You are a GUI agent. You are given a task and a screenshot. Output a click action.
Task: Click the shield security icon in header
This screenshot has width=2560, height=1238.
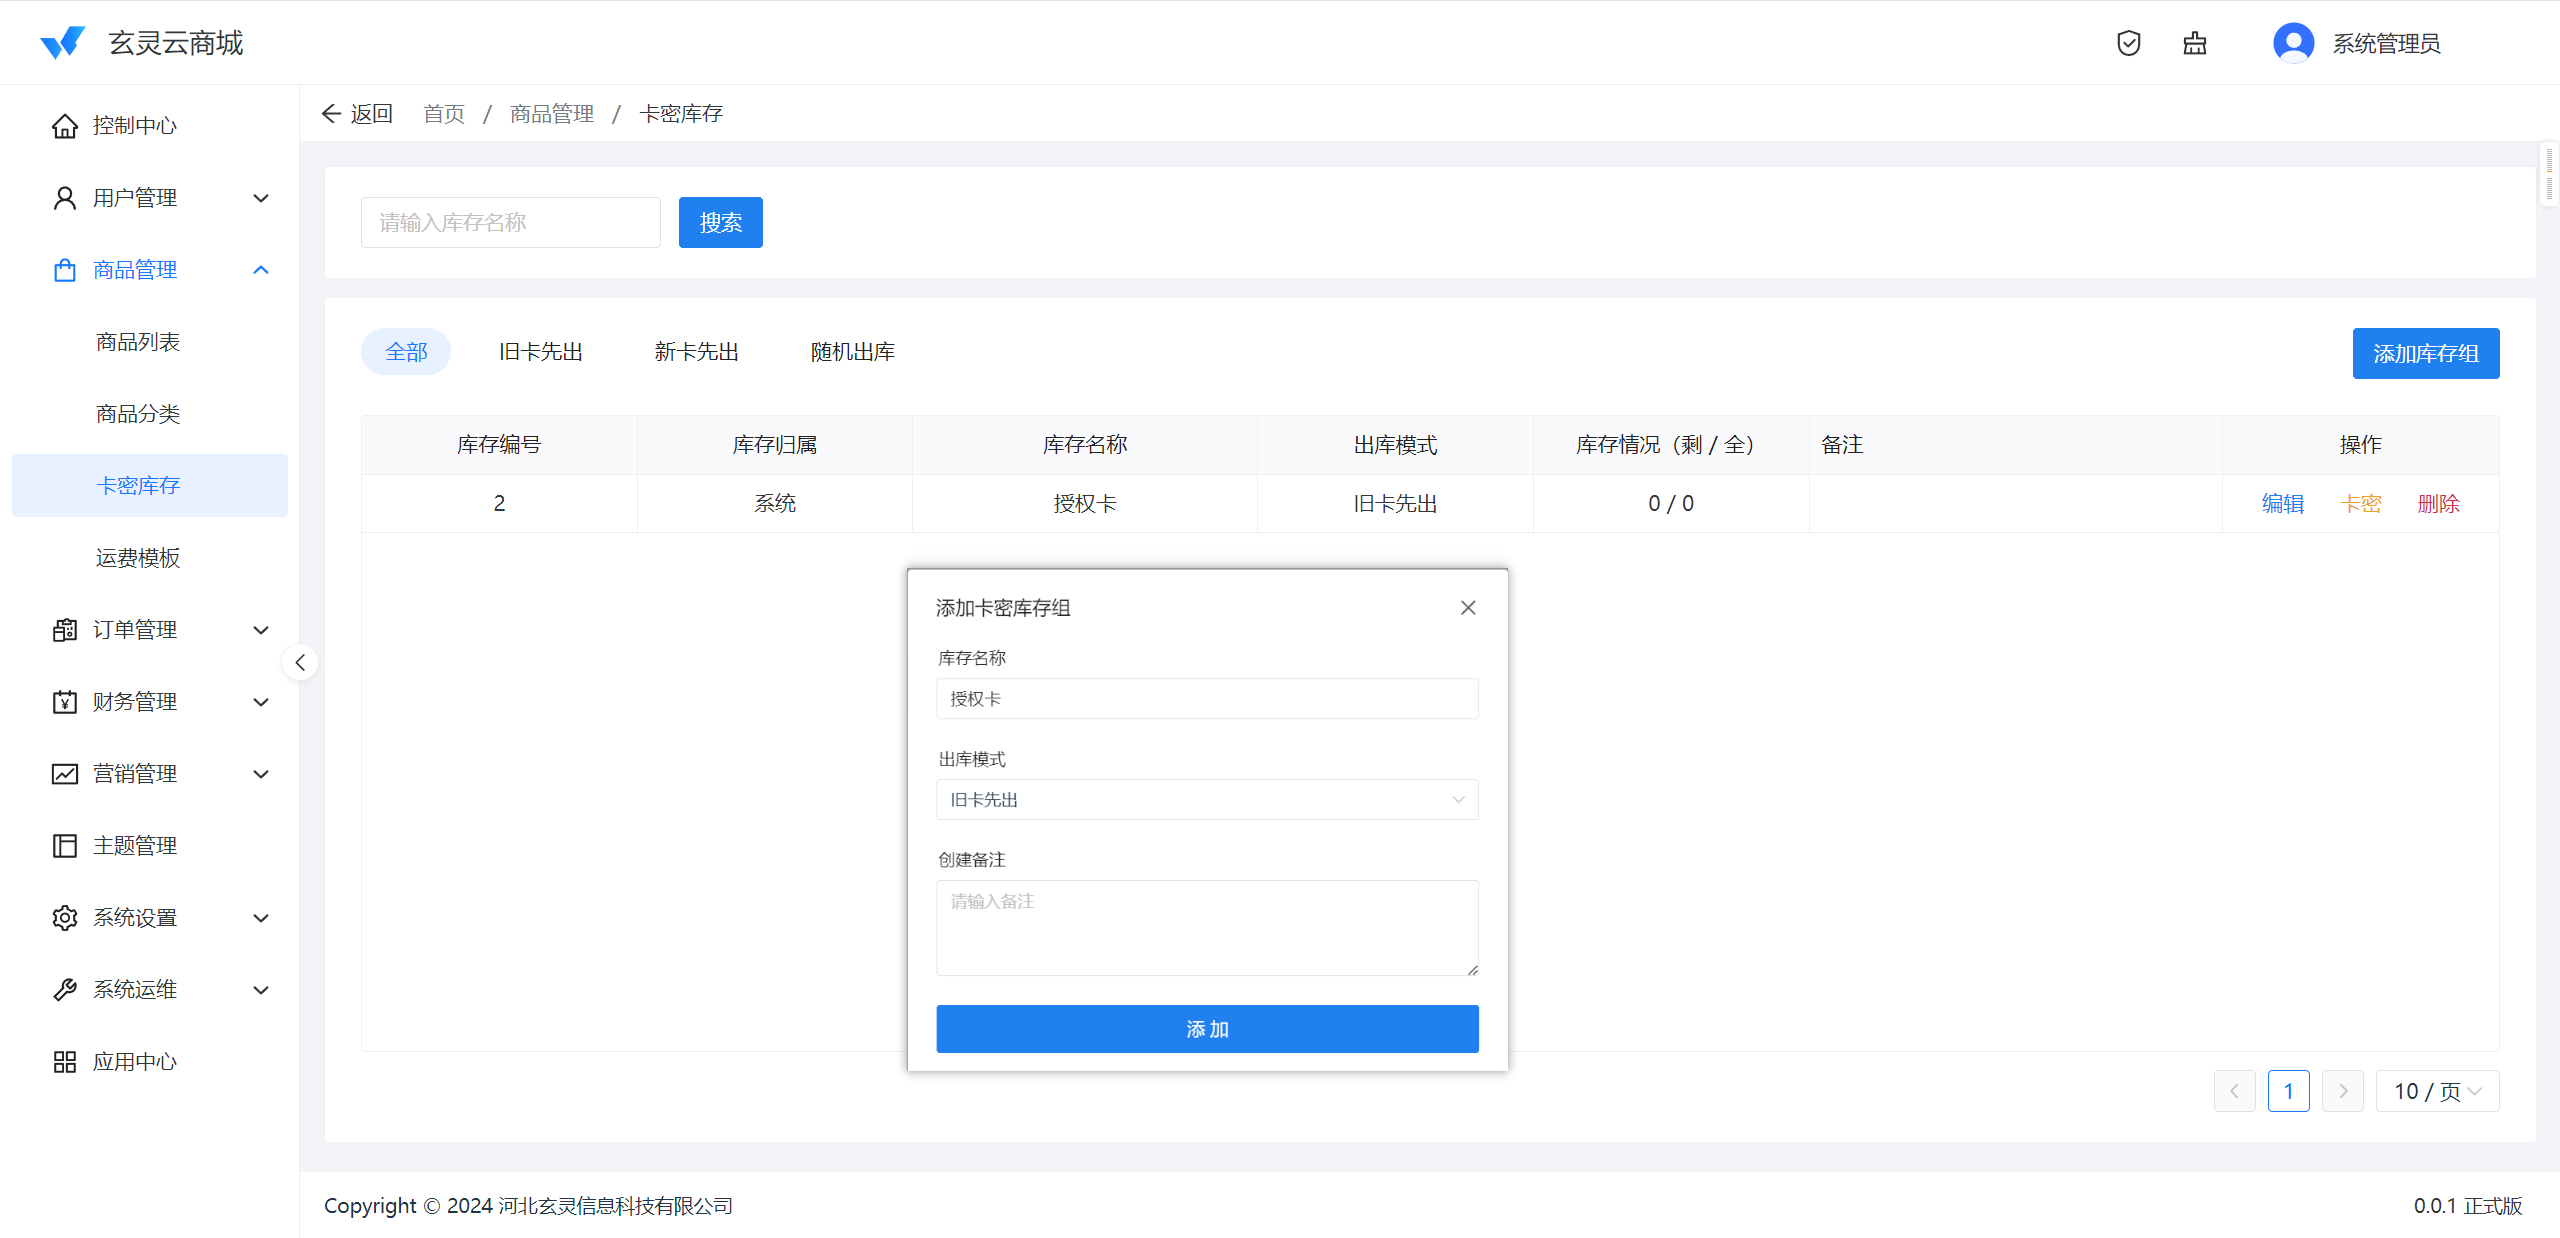click(2128, 43)
